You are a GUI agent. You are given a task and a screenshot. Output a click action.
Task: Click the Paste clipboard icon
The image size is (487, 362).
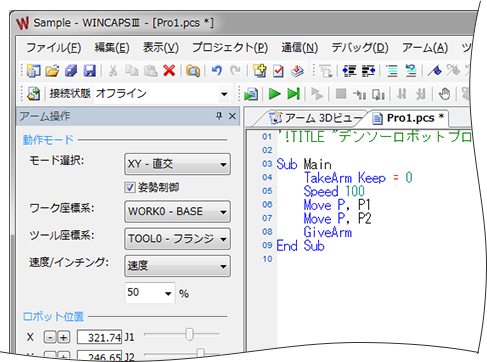click(x=150, y=71)
